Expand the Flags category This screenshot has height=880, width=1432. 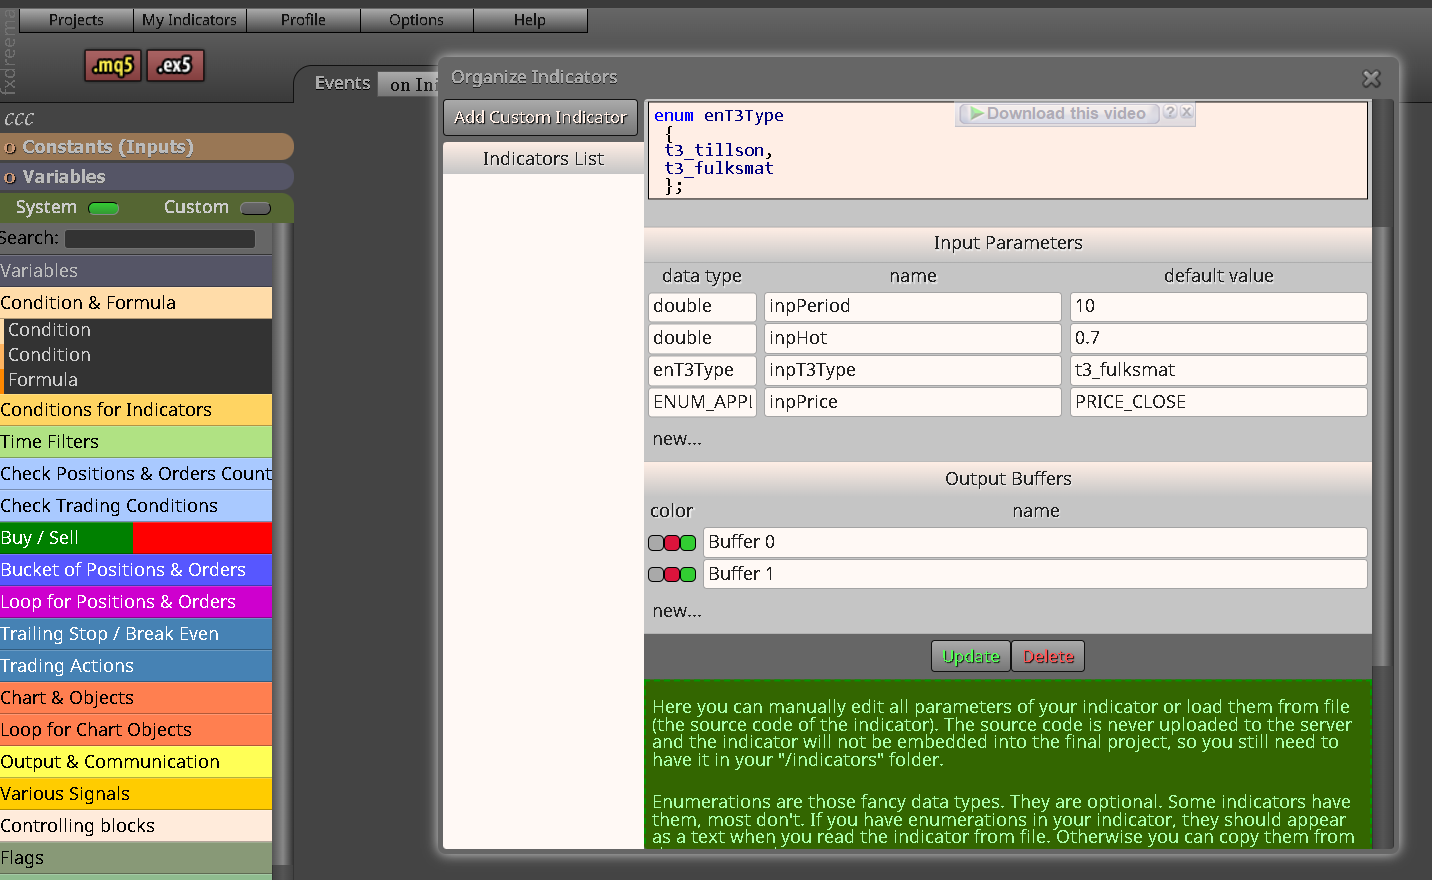point(136,858)
